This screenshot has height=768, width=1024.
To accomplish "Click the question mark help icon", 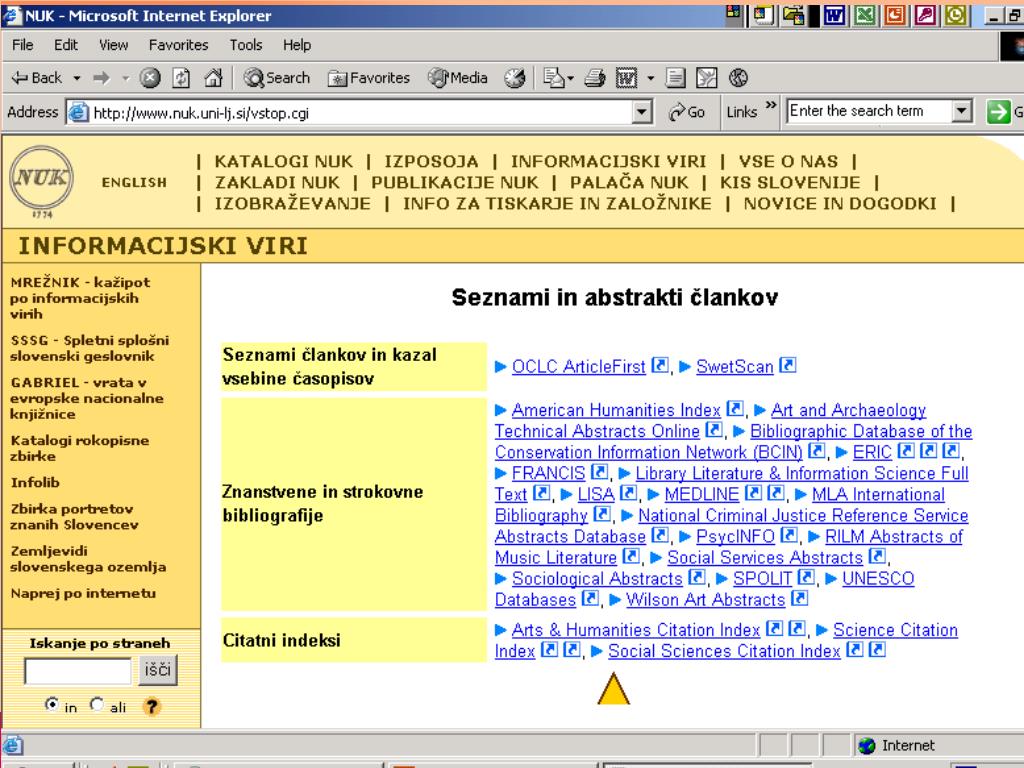I will click(152, 706).
